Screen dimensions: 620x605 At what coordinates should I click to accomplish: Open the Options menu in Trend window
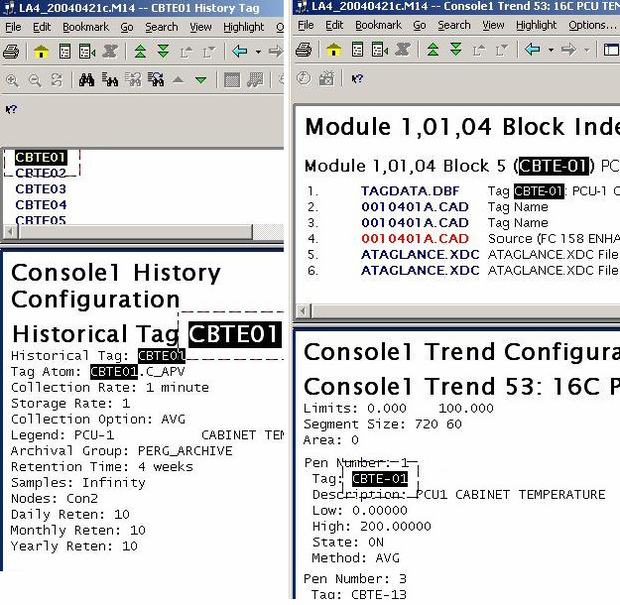(587, 25)
